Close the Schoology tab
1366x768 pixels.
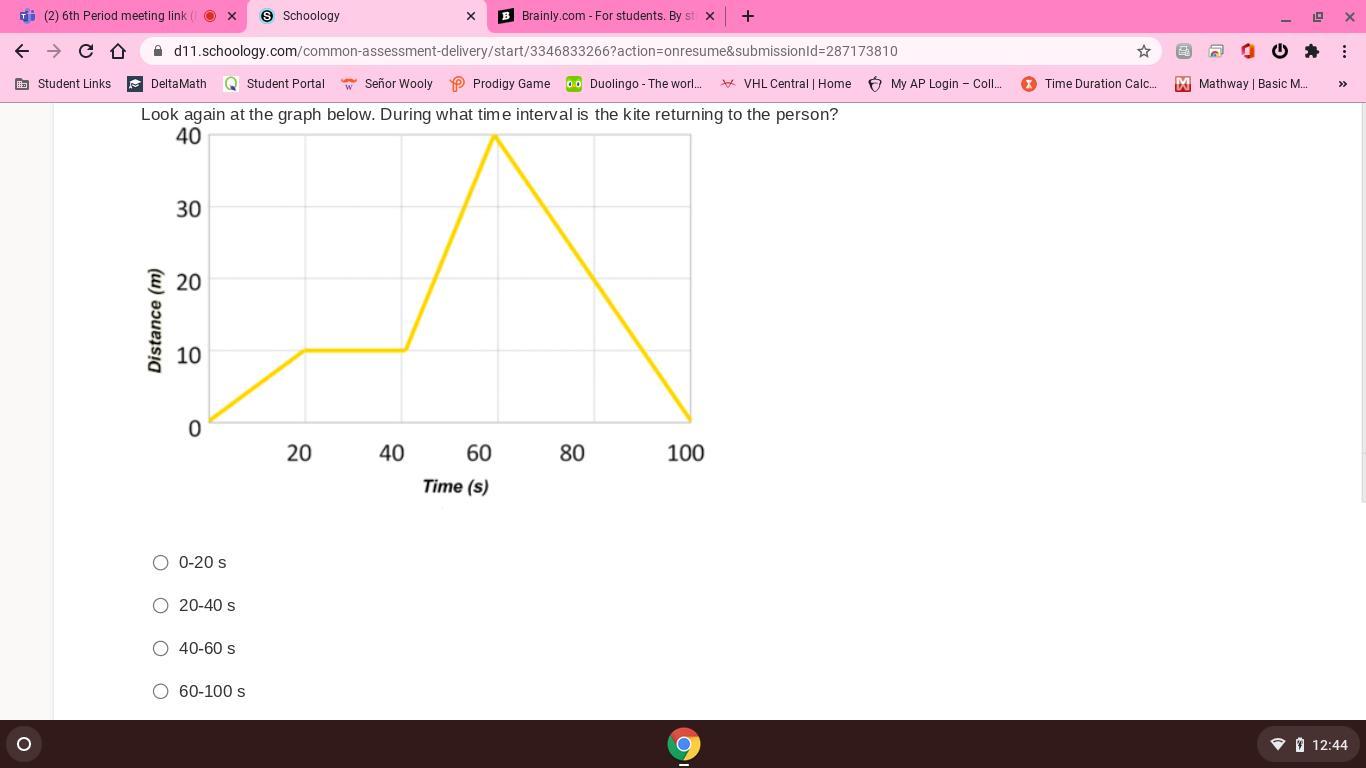[471, 16]
